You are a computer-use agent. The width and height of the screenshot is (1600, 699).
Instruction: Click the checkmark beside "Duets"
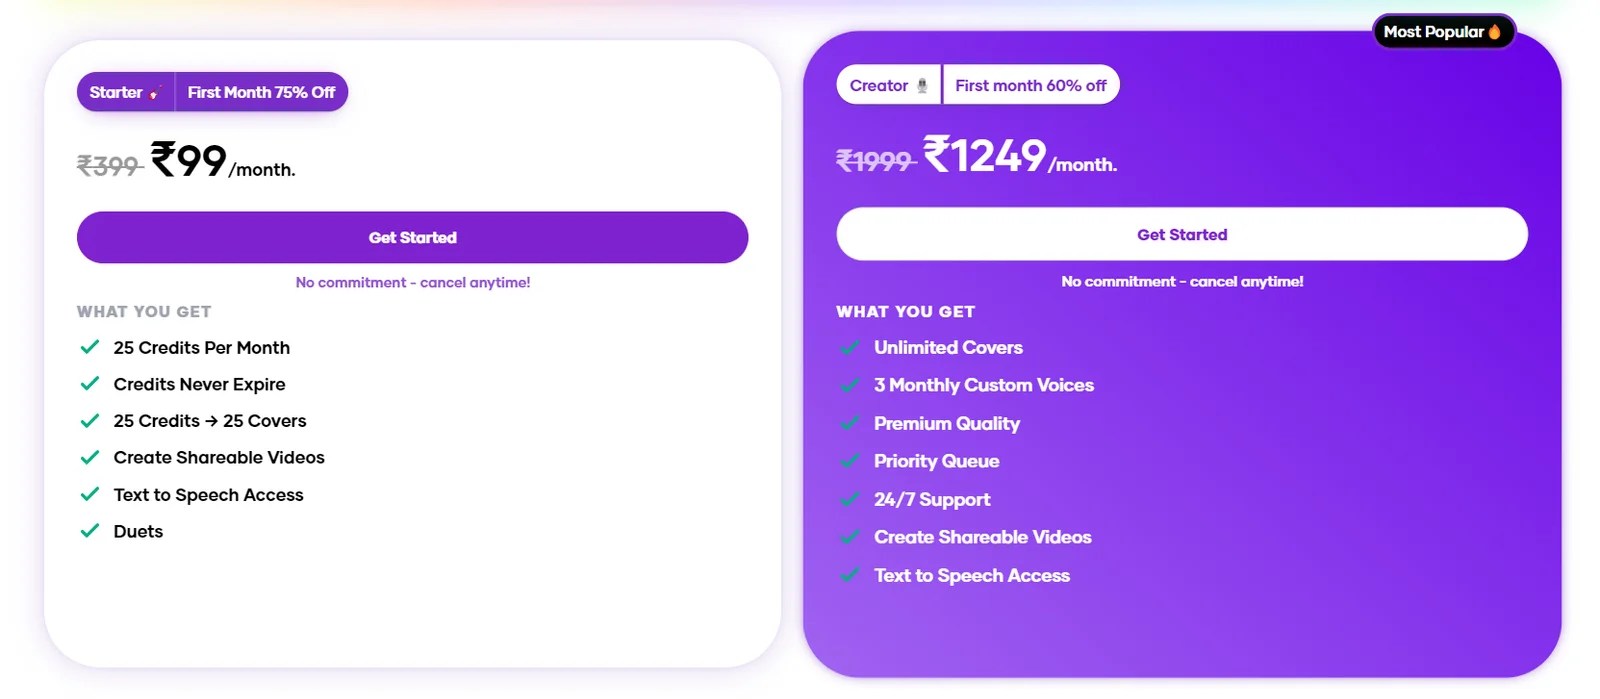click(89, 531)
